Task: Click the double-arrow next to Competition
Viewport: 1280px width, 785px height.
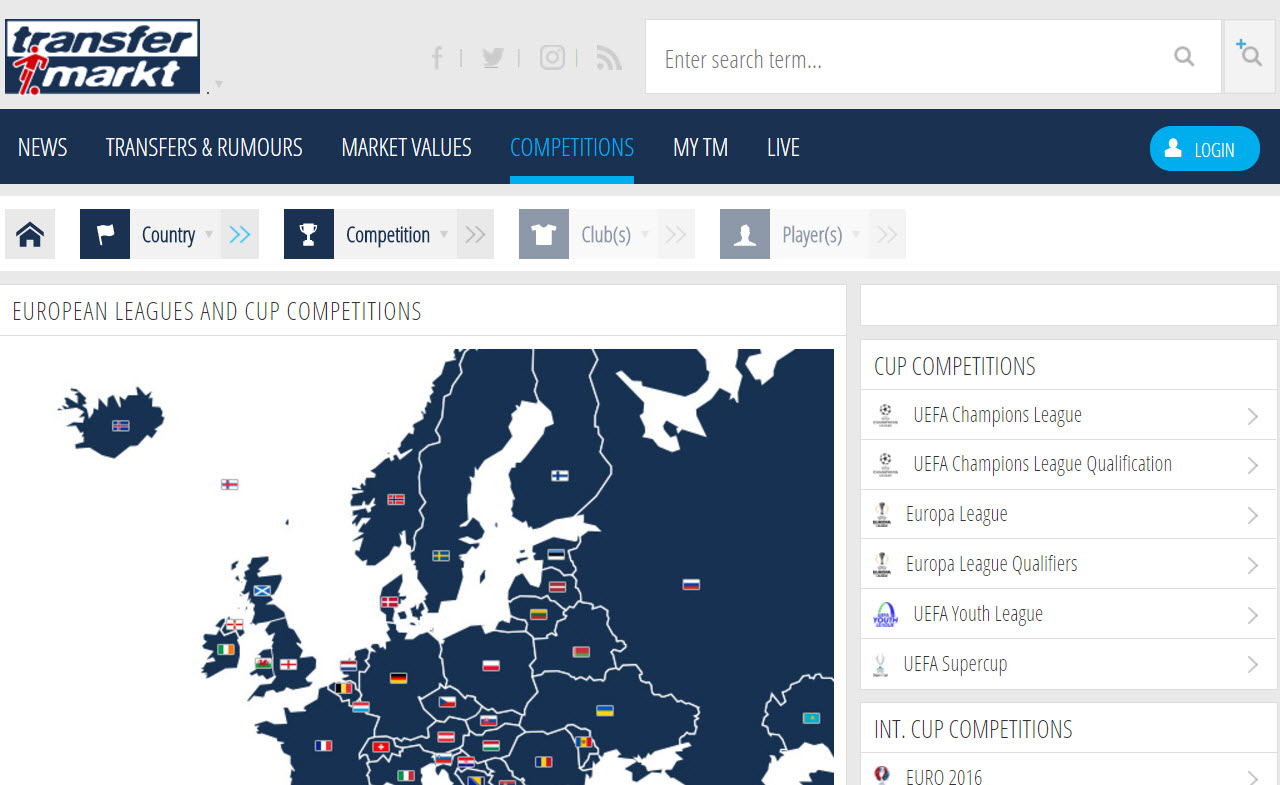Action: pyautogui.click(x=476, y=234)
